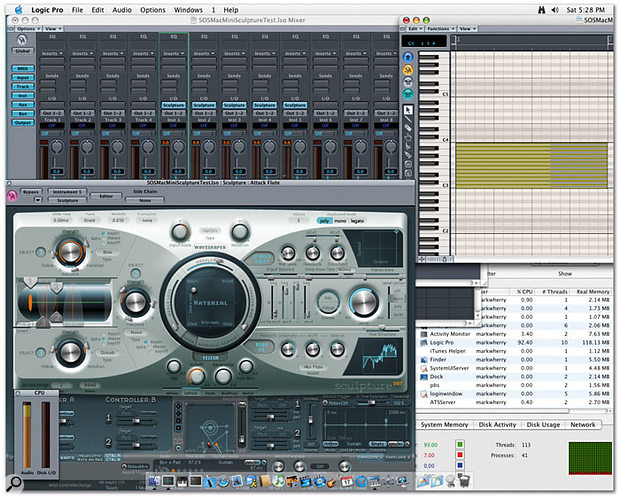The height and width of the screenshot is (498, 620).
Task: Open Safari from the Dock
Action: point(223,481)
